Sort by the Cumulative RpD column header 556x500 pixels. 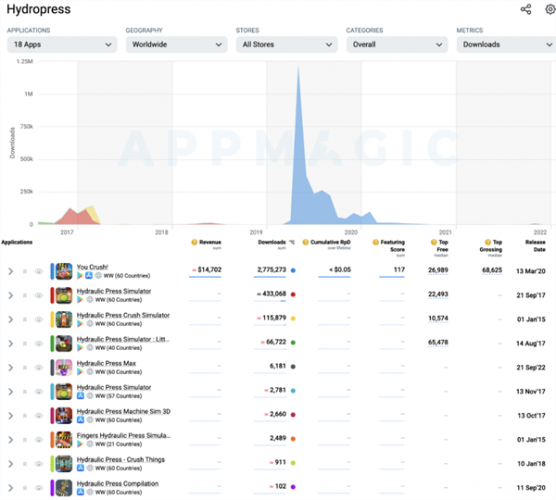[x=330, y=242]
